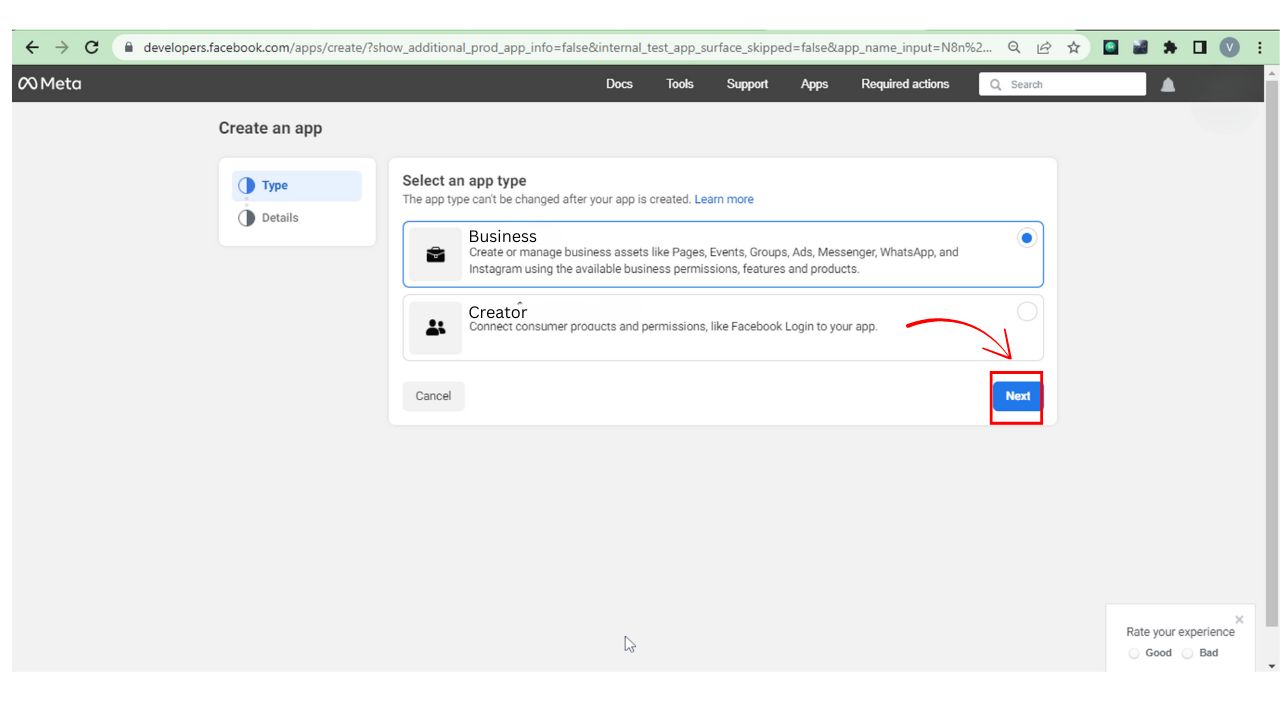Rate your experience as Good
Screen dimensions: 1280x720
coord(1134,653)
